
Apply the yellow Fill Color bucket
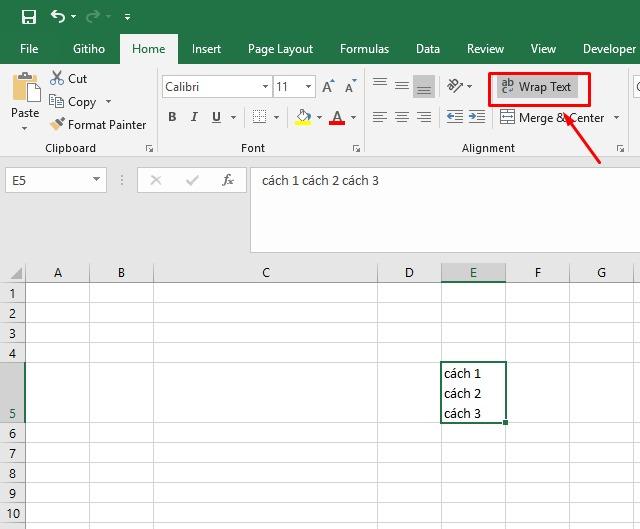(303, 117)
